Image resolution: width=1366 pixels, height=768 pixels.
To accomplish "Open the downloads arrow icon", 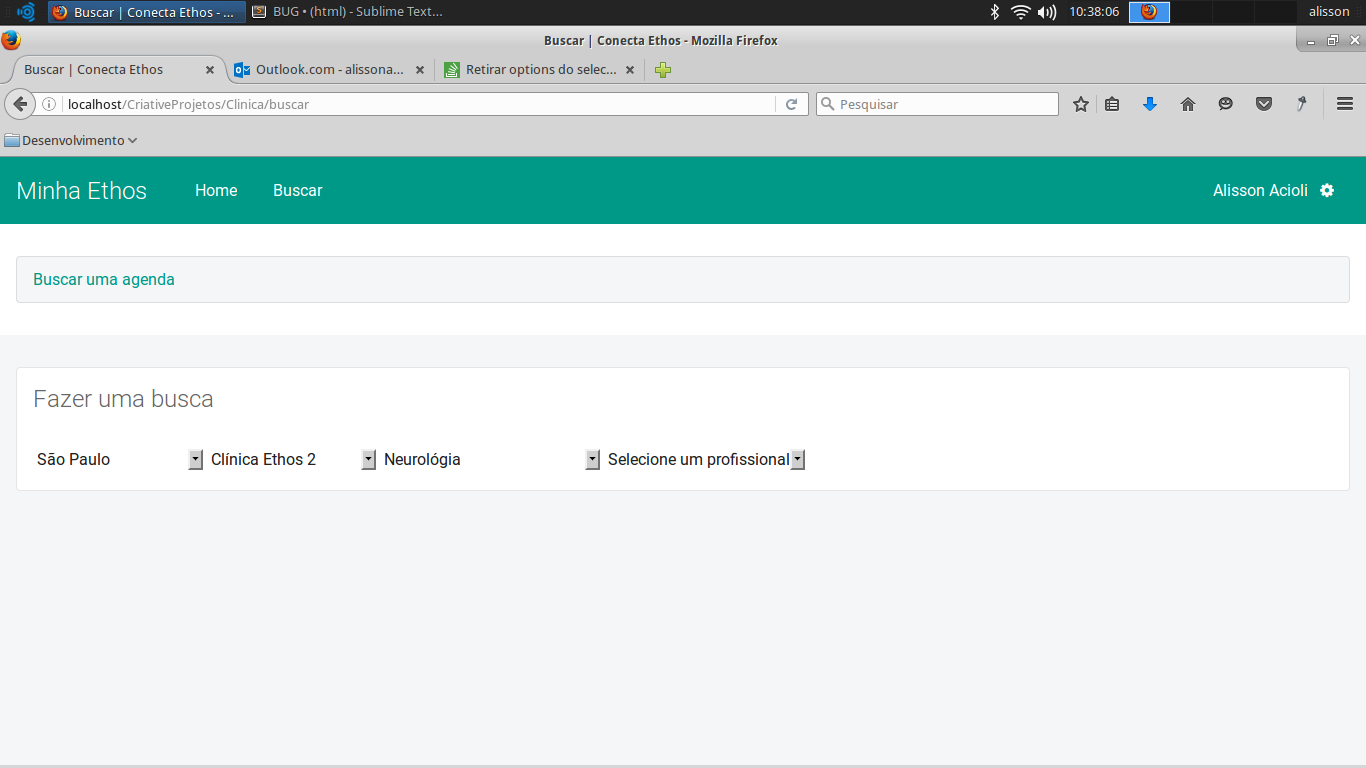I will (1150, 104).
